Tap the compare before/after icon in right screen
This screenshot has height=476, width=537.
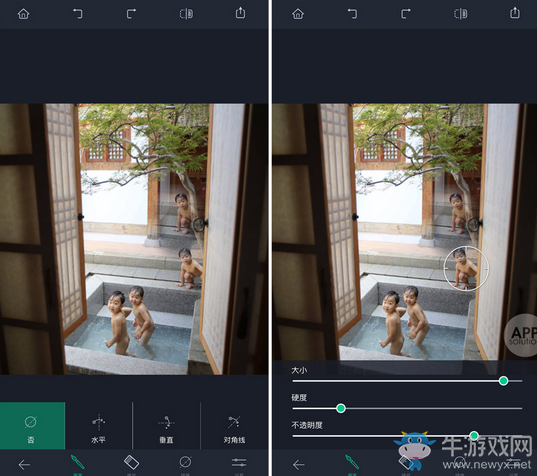pos(461,14)
